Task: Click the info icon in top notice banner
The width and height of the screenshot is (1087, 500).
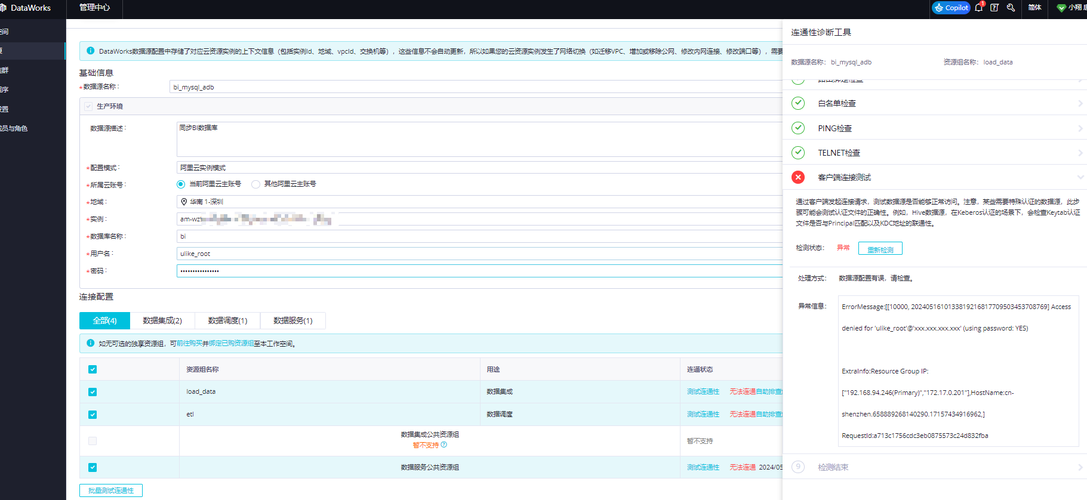Action: 91,51
